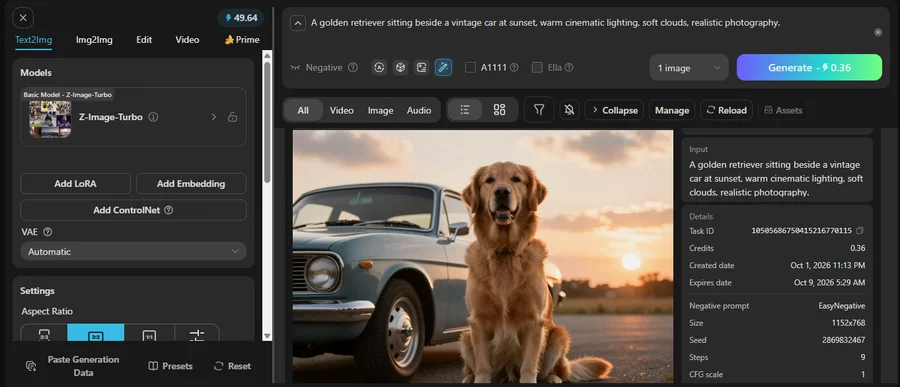Show help for Ella
Screen dimensions: 900x387
tap(569, 67)
